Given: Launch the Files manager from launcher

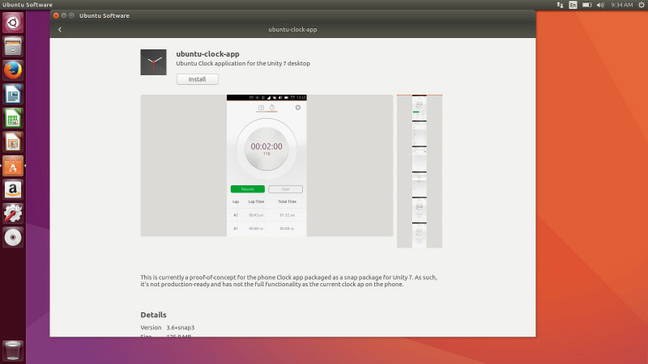Looking at the screenshot, I should point(13,46).
